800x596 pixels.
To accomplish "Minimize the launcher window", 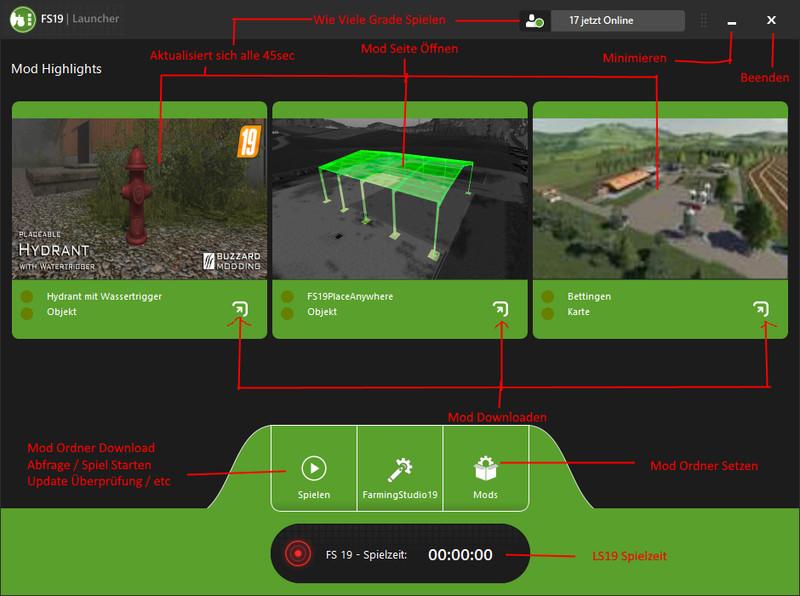I will pos(732,21).
